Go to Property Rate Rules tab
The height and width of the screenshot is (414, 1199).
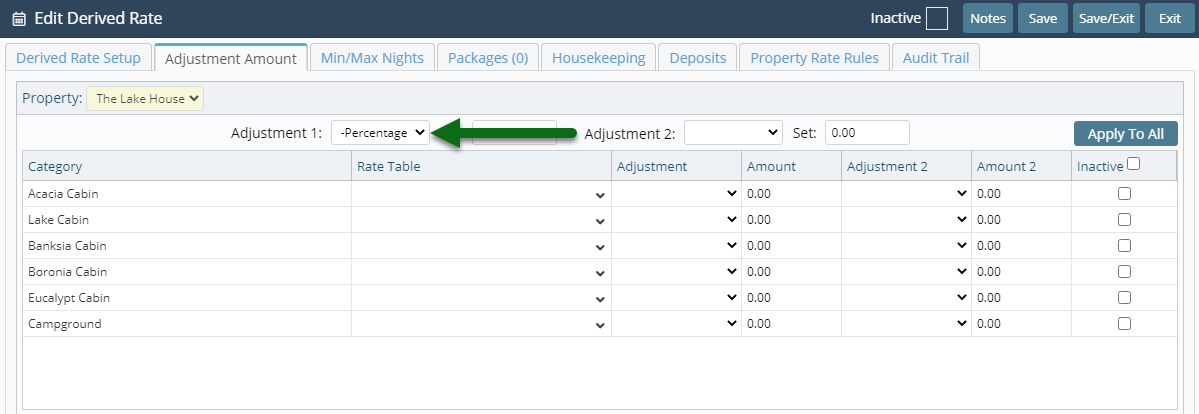point(814,57)
